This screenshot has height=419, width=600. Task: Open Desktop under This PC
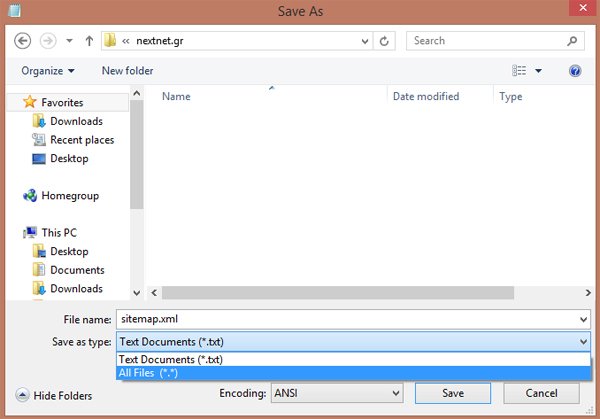coord(69,251)
